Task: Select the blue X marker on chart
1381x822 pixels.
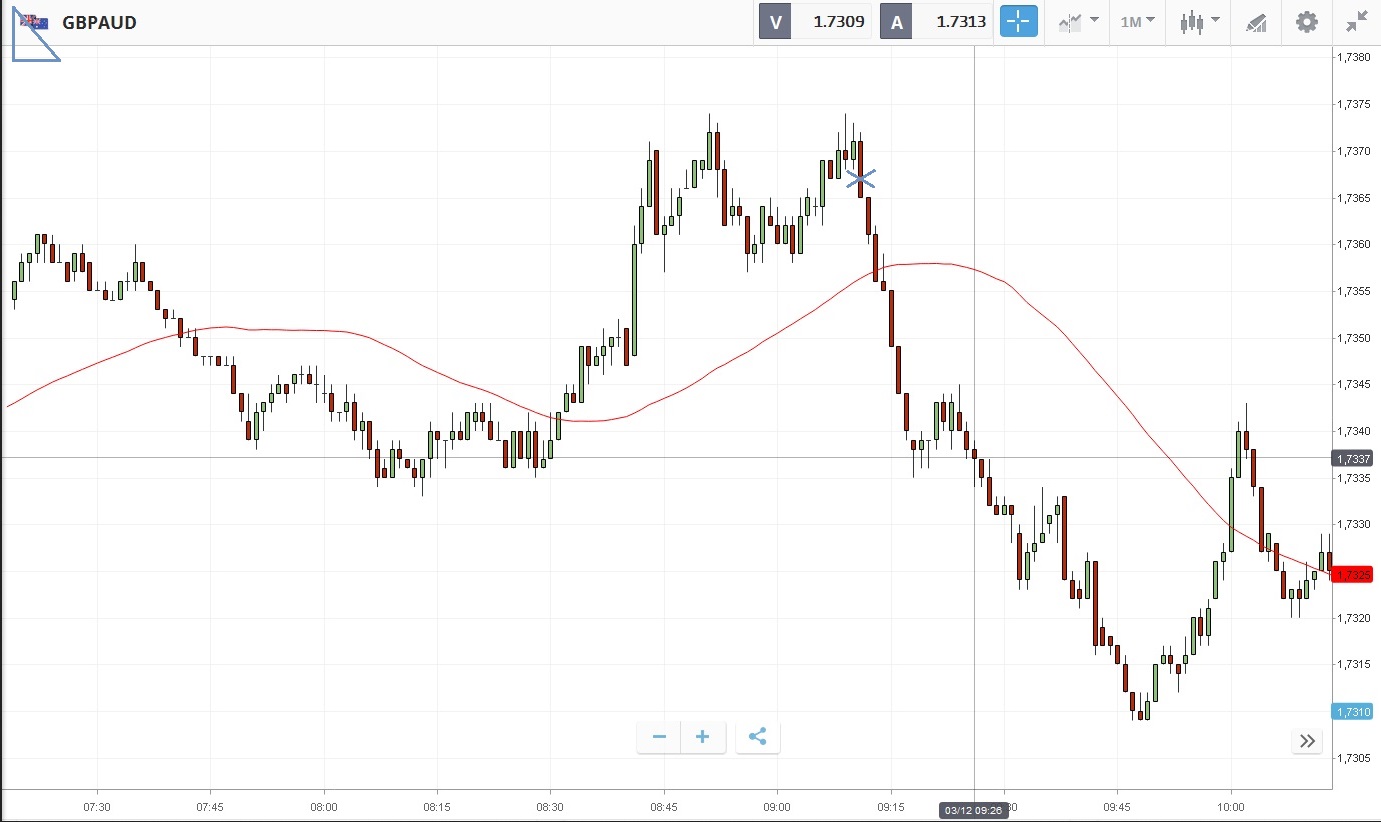Action: pyautogui.click(x=861, y=179)
